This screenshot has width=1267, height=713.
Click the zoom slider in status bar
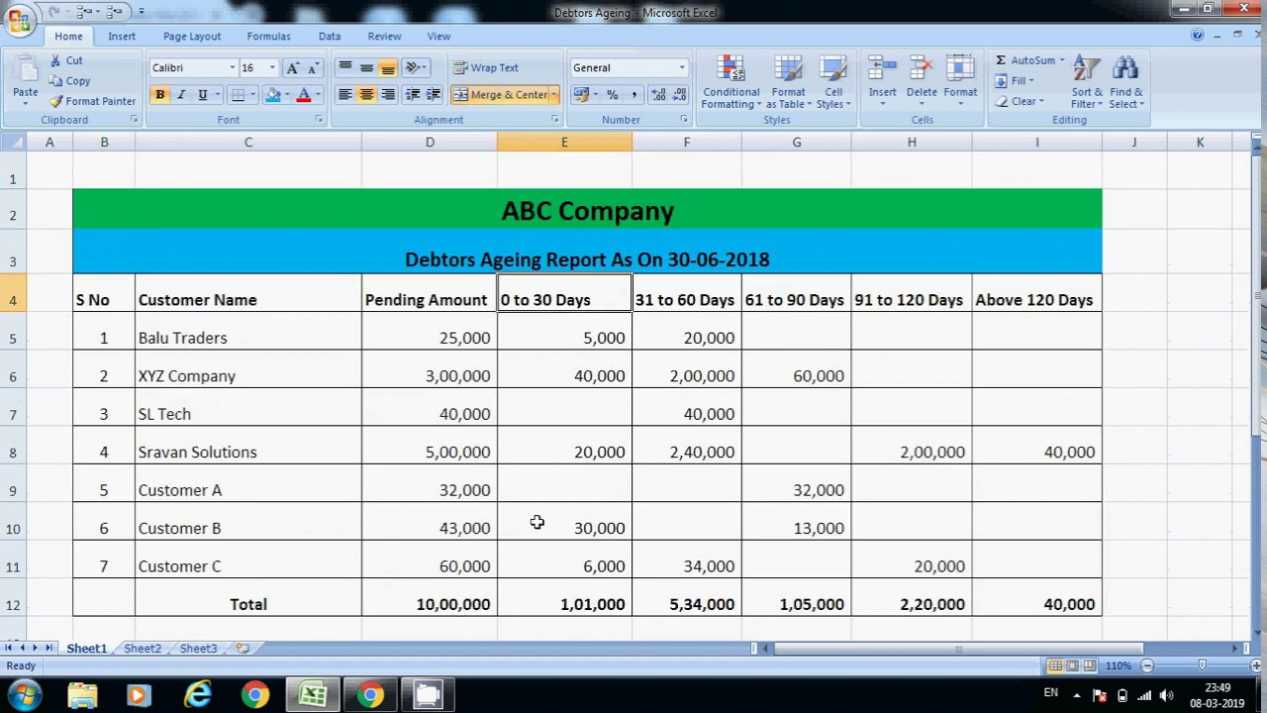1202,666
